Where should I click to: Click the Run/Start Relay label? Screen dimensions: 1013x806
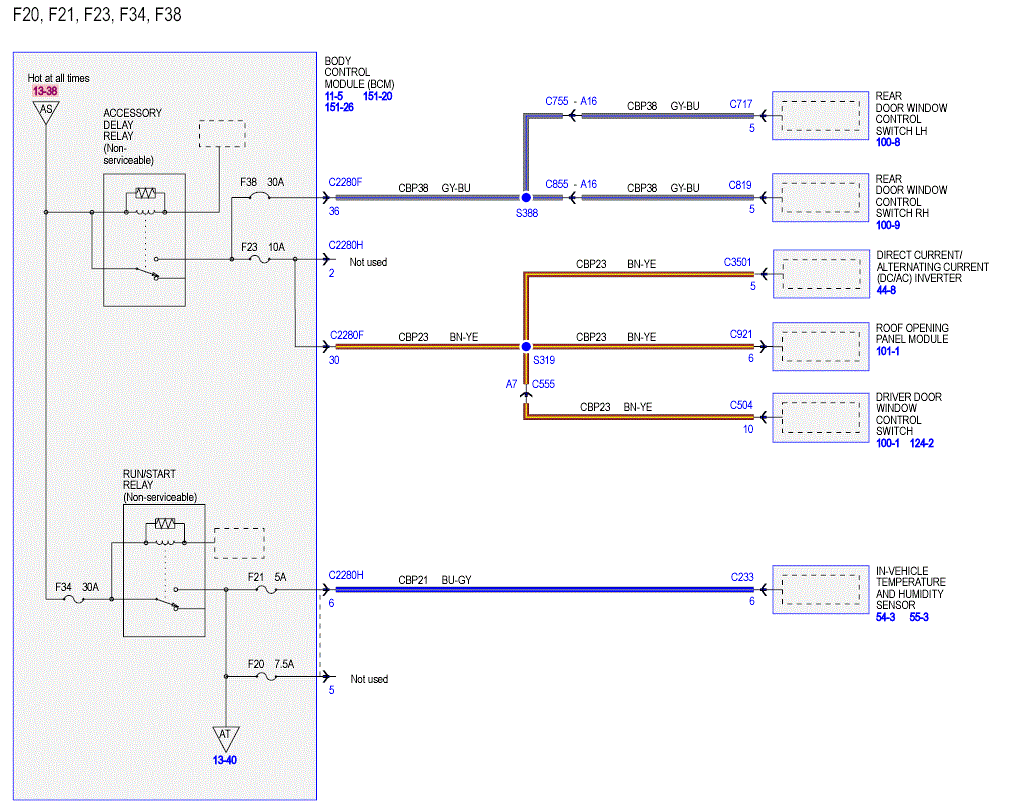[x=160, y=486]
